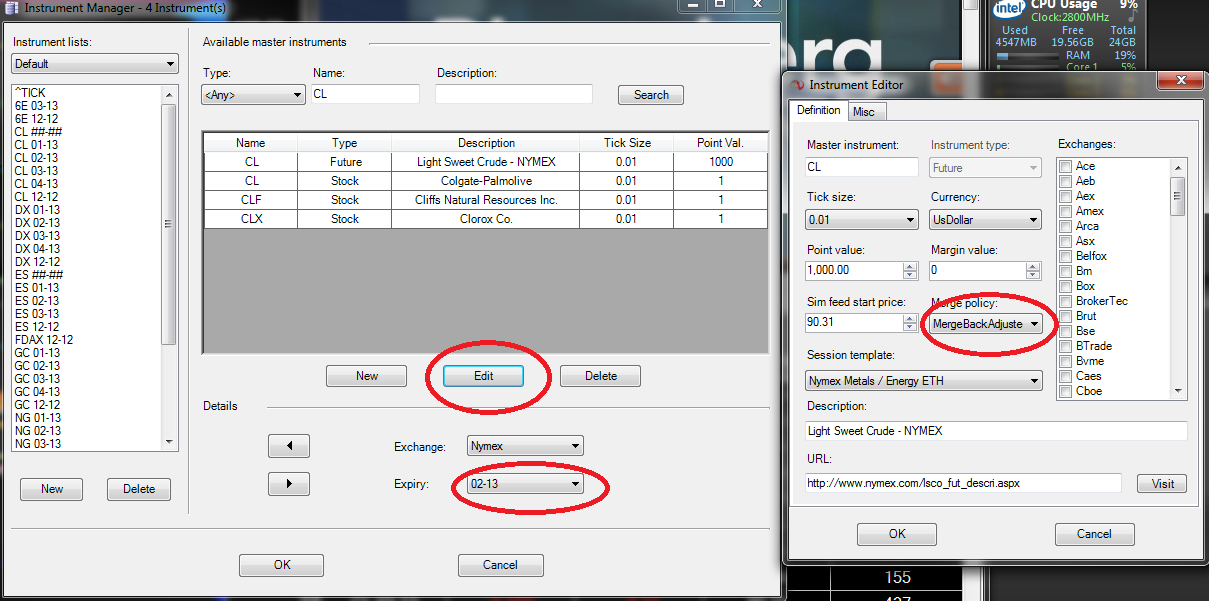Click the URL field in Instrument Editor
The image size is (1209, 601).
(x=964, y=483)
